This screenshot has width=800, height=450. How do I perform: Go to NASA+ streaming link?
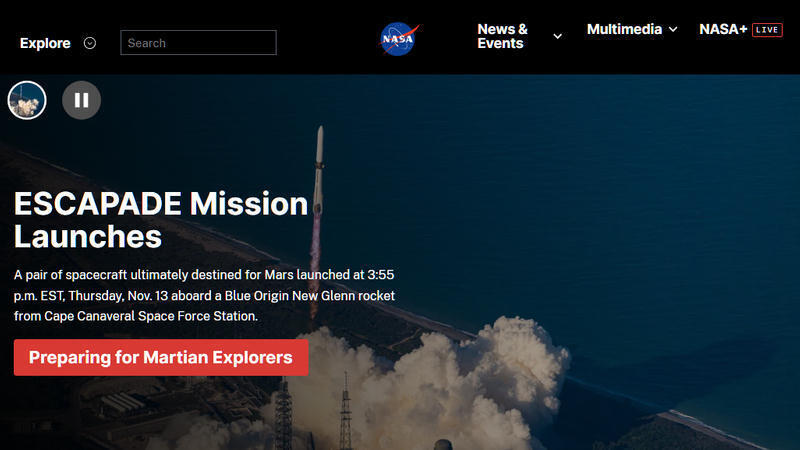[723, 30]
